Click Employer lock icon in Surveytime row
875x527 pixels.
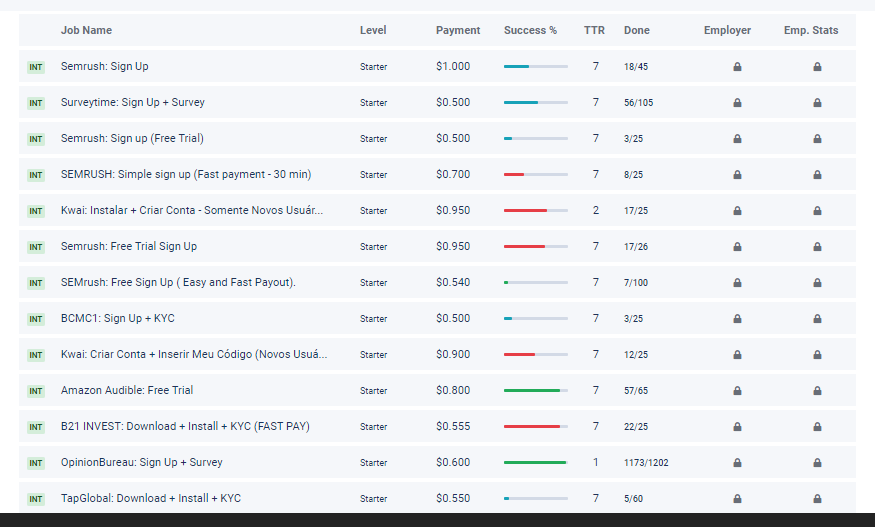click(737, 103)
